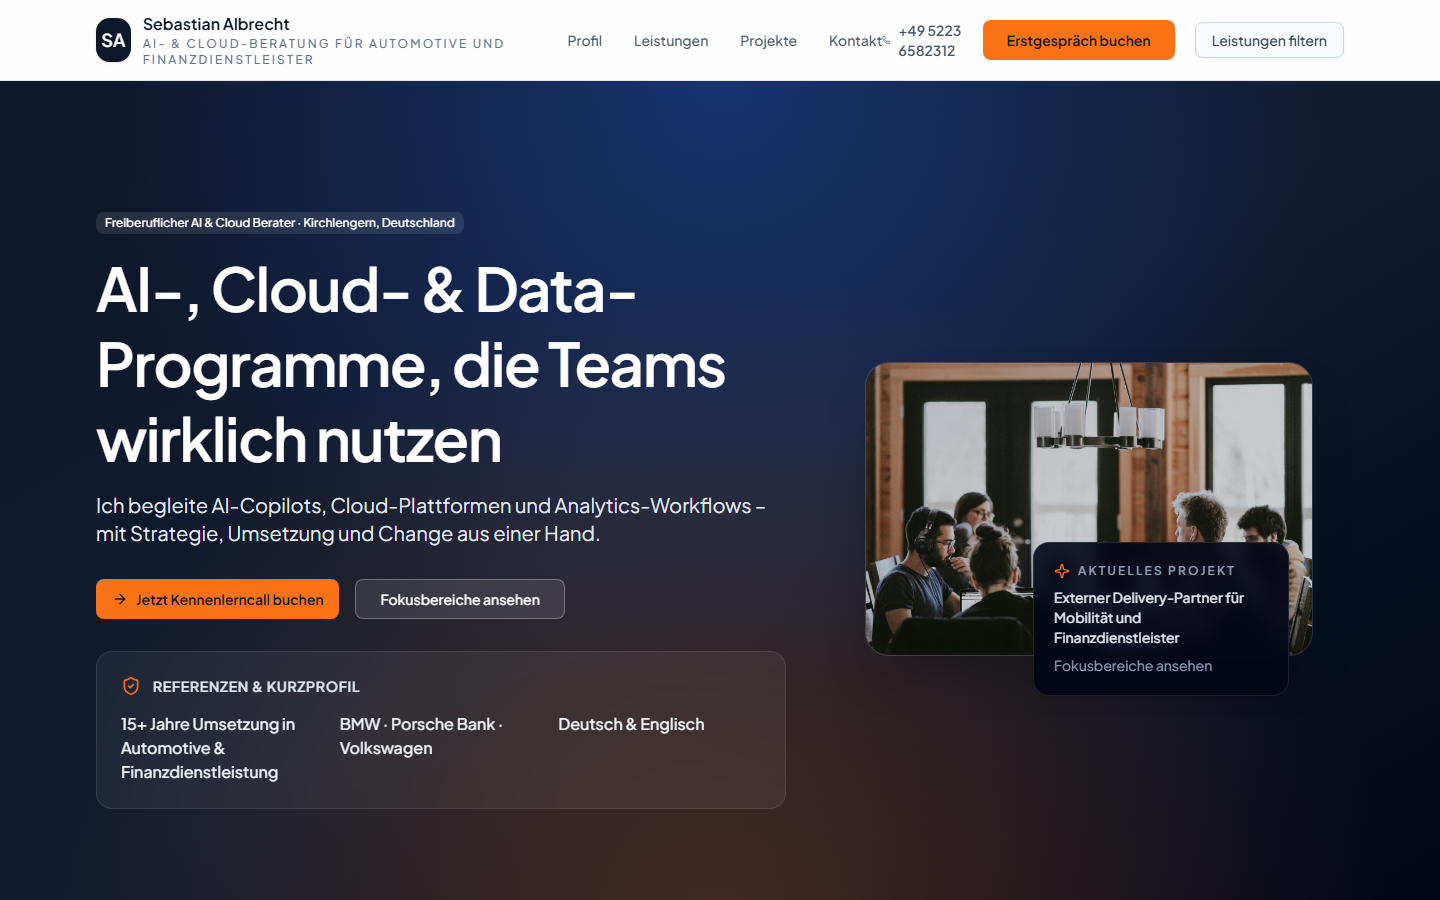Call the phone number +49 5223 6582312
This screenshot has width=1440, height=900.
(929, 41)
